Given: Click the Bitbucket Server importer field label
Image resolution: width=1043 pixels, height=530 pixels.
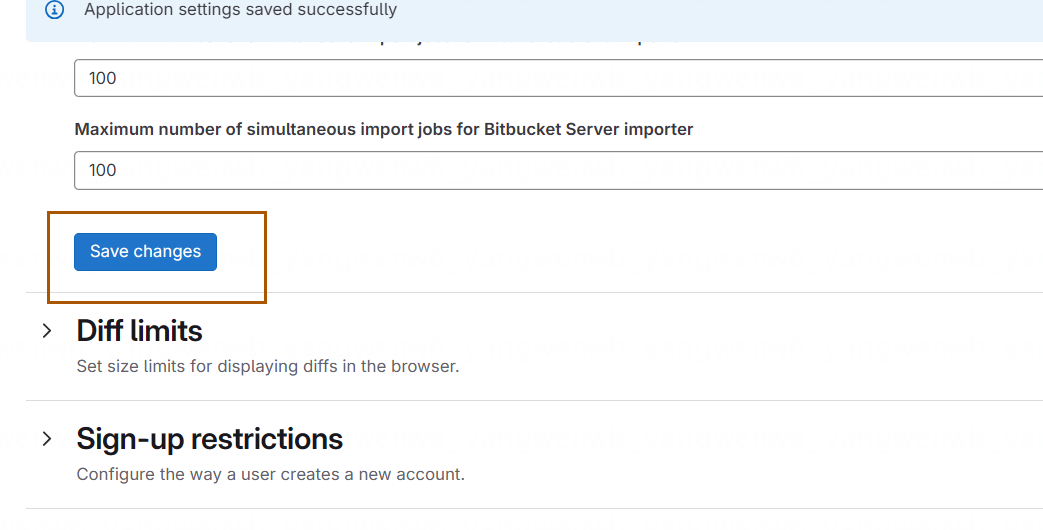Looking at the screenshot, I should (384, 129).
